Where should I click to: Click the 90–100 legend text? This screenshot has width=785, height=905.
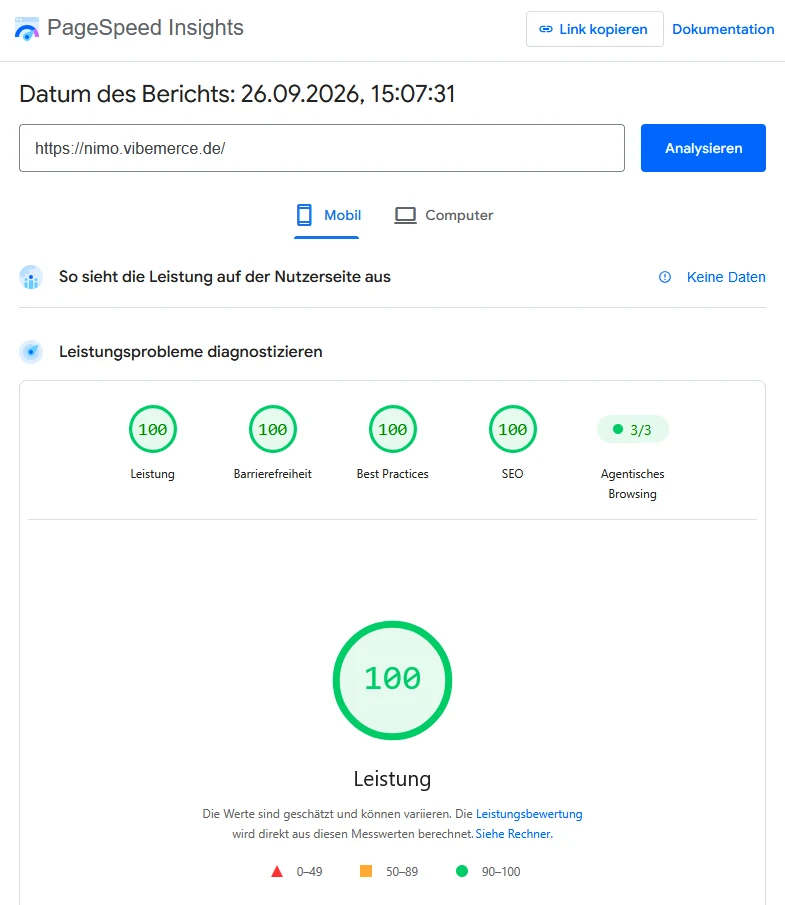pos(501,872)
